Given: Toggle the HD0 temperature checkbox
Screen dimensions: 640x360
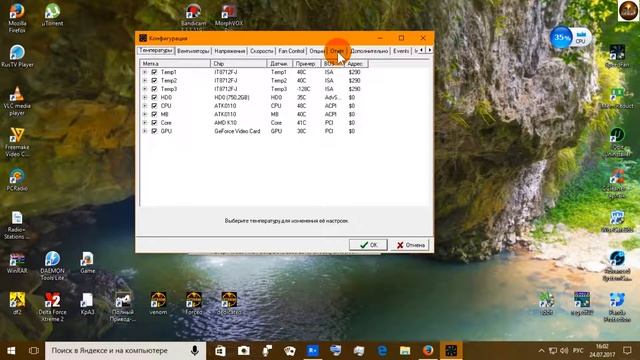Looking at the screenshot, I should click(154, 98).
